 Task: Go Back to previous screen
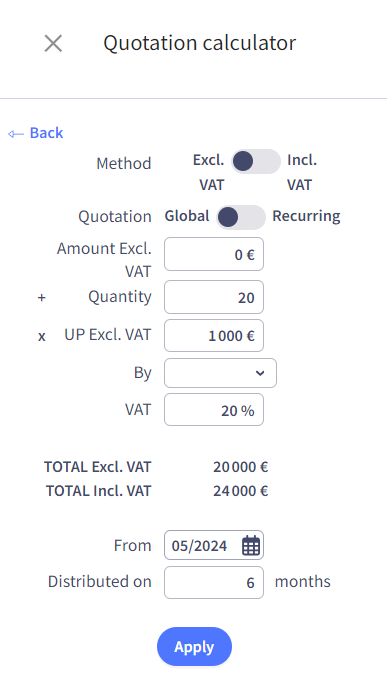36,133
